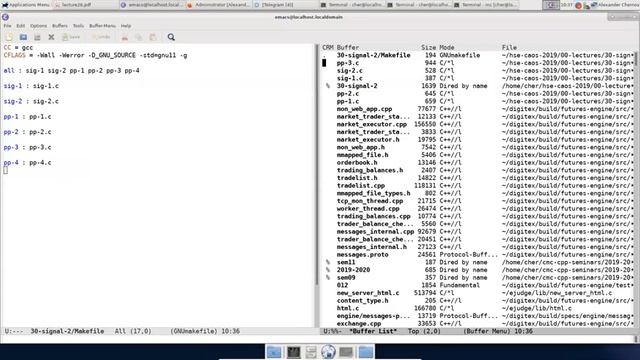Image resolution: width=640 pixels, height=360 pixels.
Task: Click the Paste toolbar icon
Action: pos(153,37)
